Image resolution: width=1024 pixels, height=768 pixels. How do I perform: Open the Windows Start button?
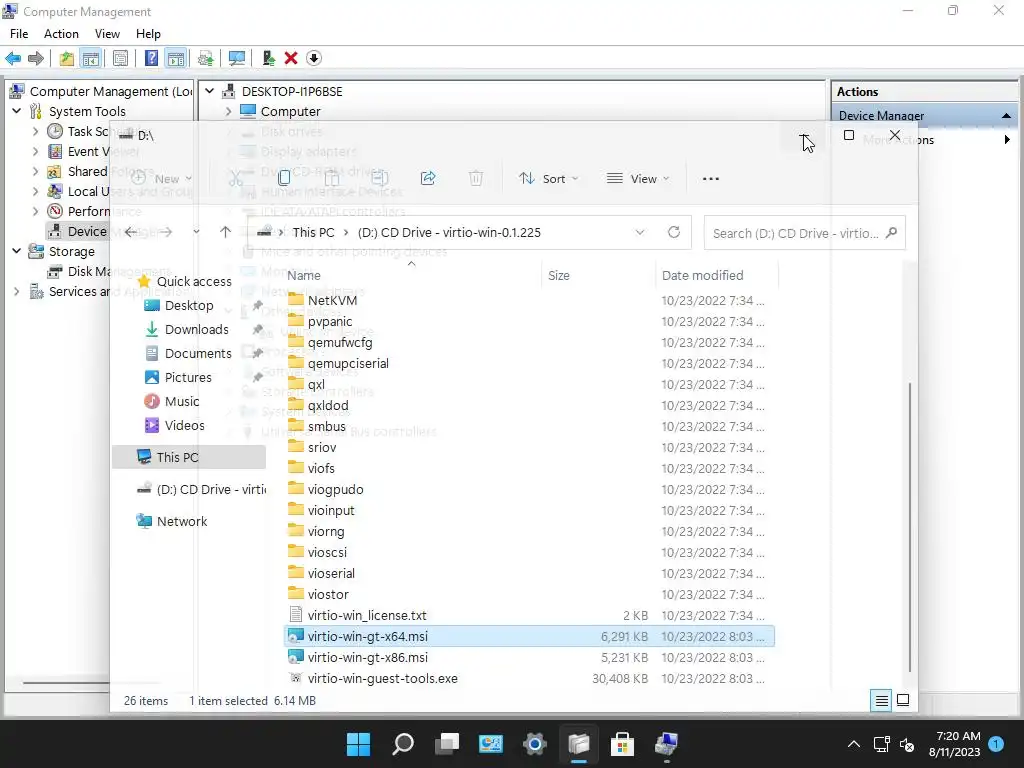[358, 744]
